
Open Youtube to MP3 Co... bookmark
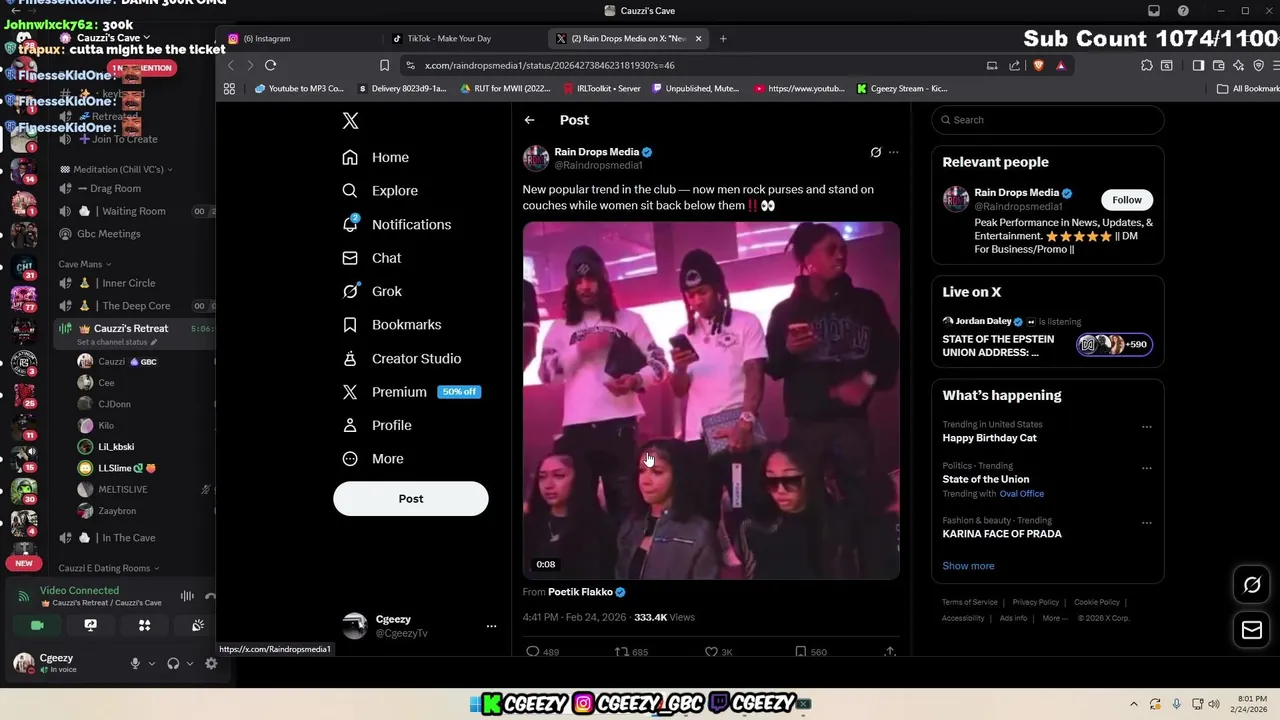click(299, 88)
